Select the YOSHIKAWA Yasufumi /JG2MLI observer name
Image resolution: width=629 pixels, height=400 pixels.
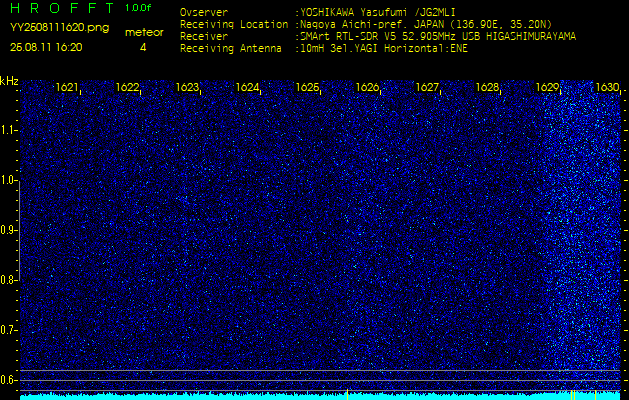pos(377,12)
